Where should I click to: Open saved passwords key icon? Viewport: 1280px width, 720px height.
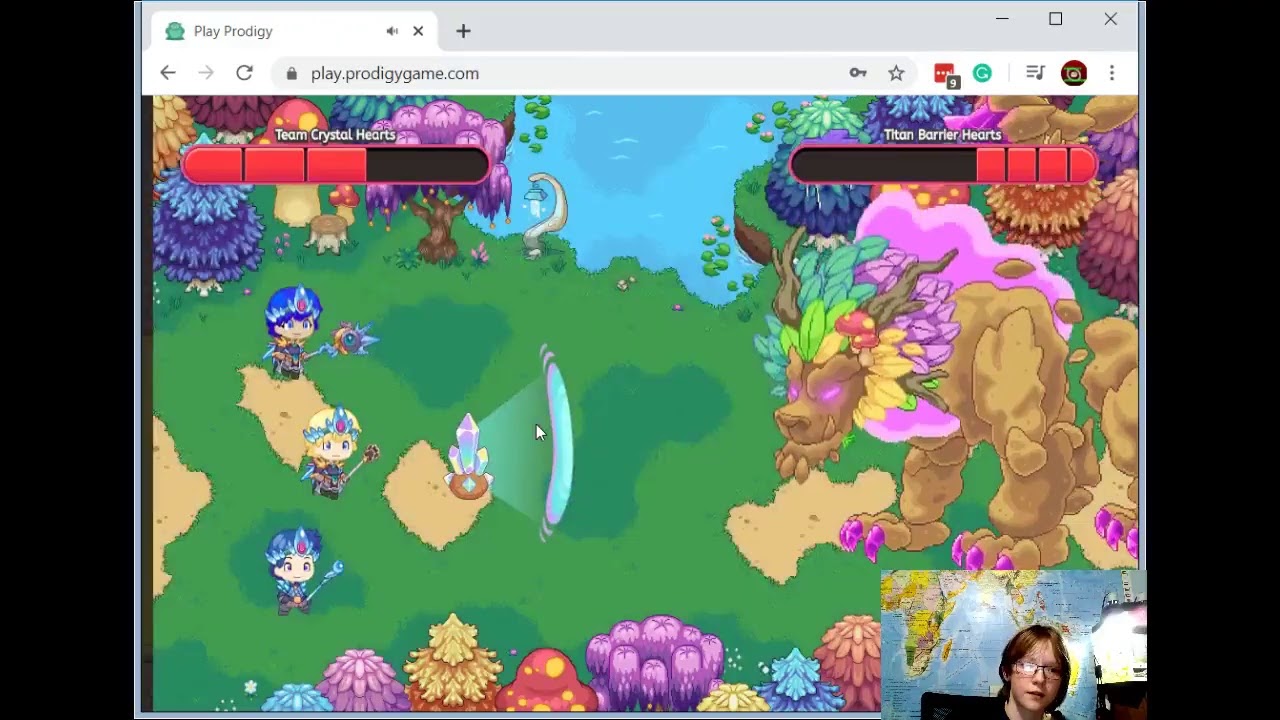click(858, 73)
